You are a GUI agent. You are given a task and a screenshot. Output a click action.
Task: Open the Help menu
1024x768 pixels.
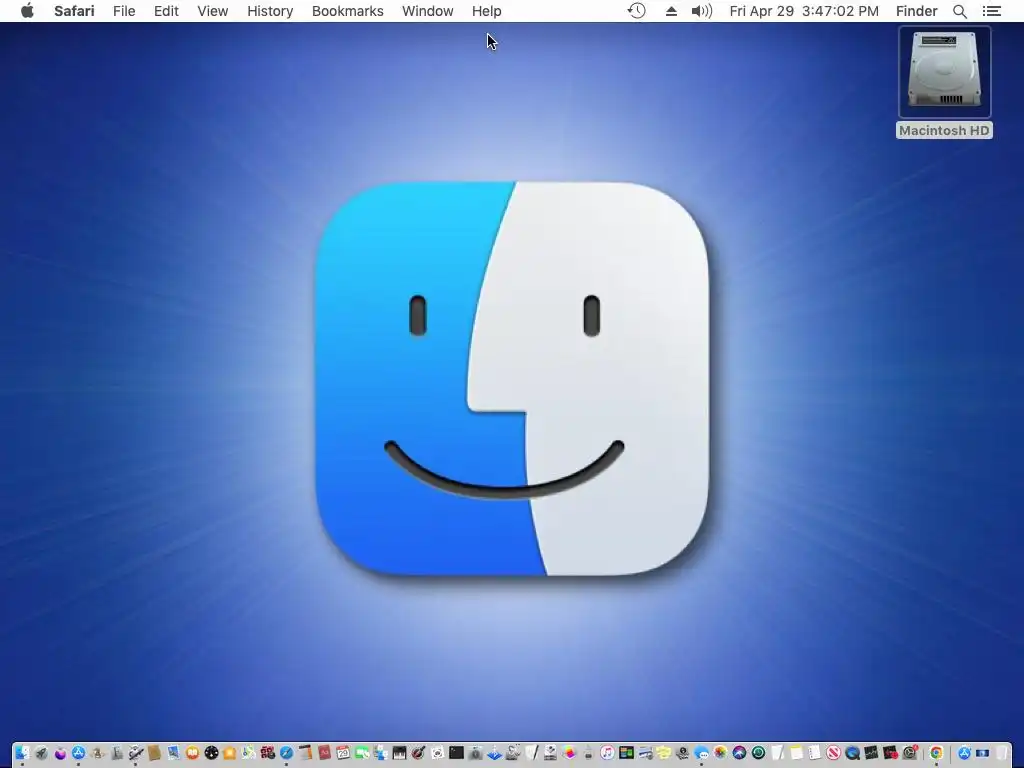(x=487, y=11)
